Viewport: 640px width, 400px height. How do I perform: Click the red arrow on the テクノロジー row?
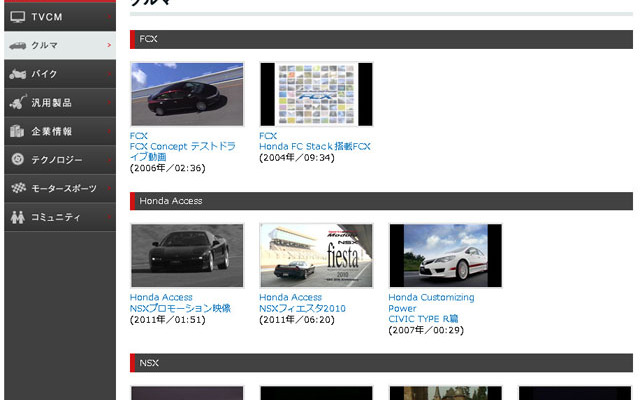click(x=109, y=159)
